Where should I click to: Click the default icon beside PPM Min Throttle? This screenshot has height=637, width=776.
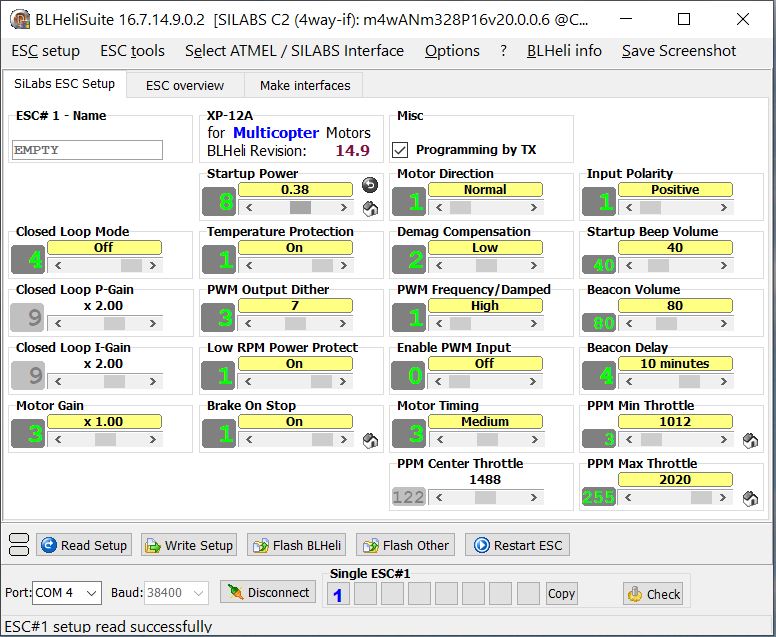[750, 440]
